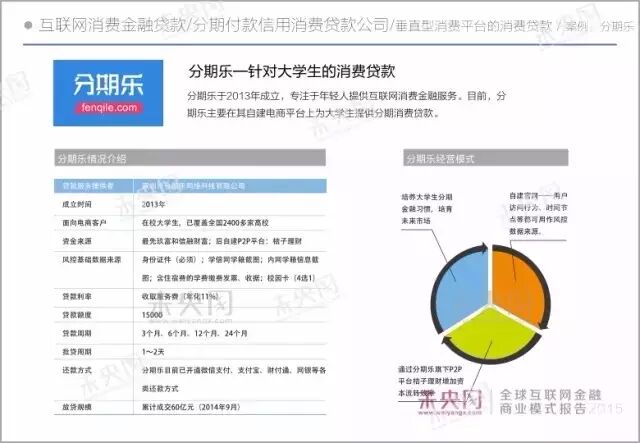The height and width of the screenshot is (443, 640).
Task: Click the yellow-green segment of the pie chart
Action: pyautogui.click(x=490, y=333)
